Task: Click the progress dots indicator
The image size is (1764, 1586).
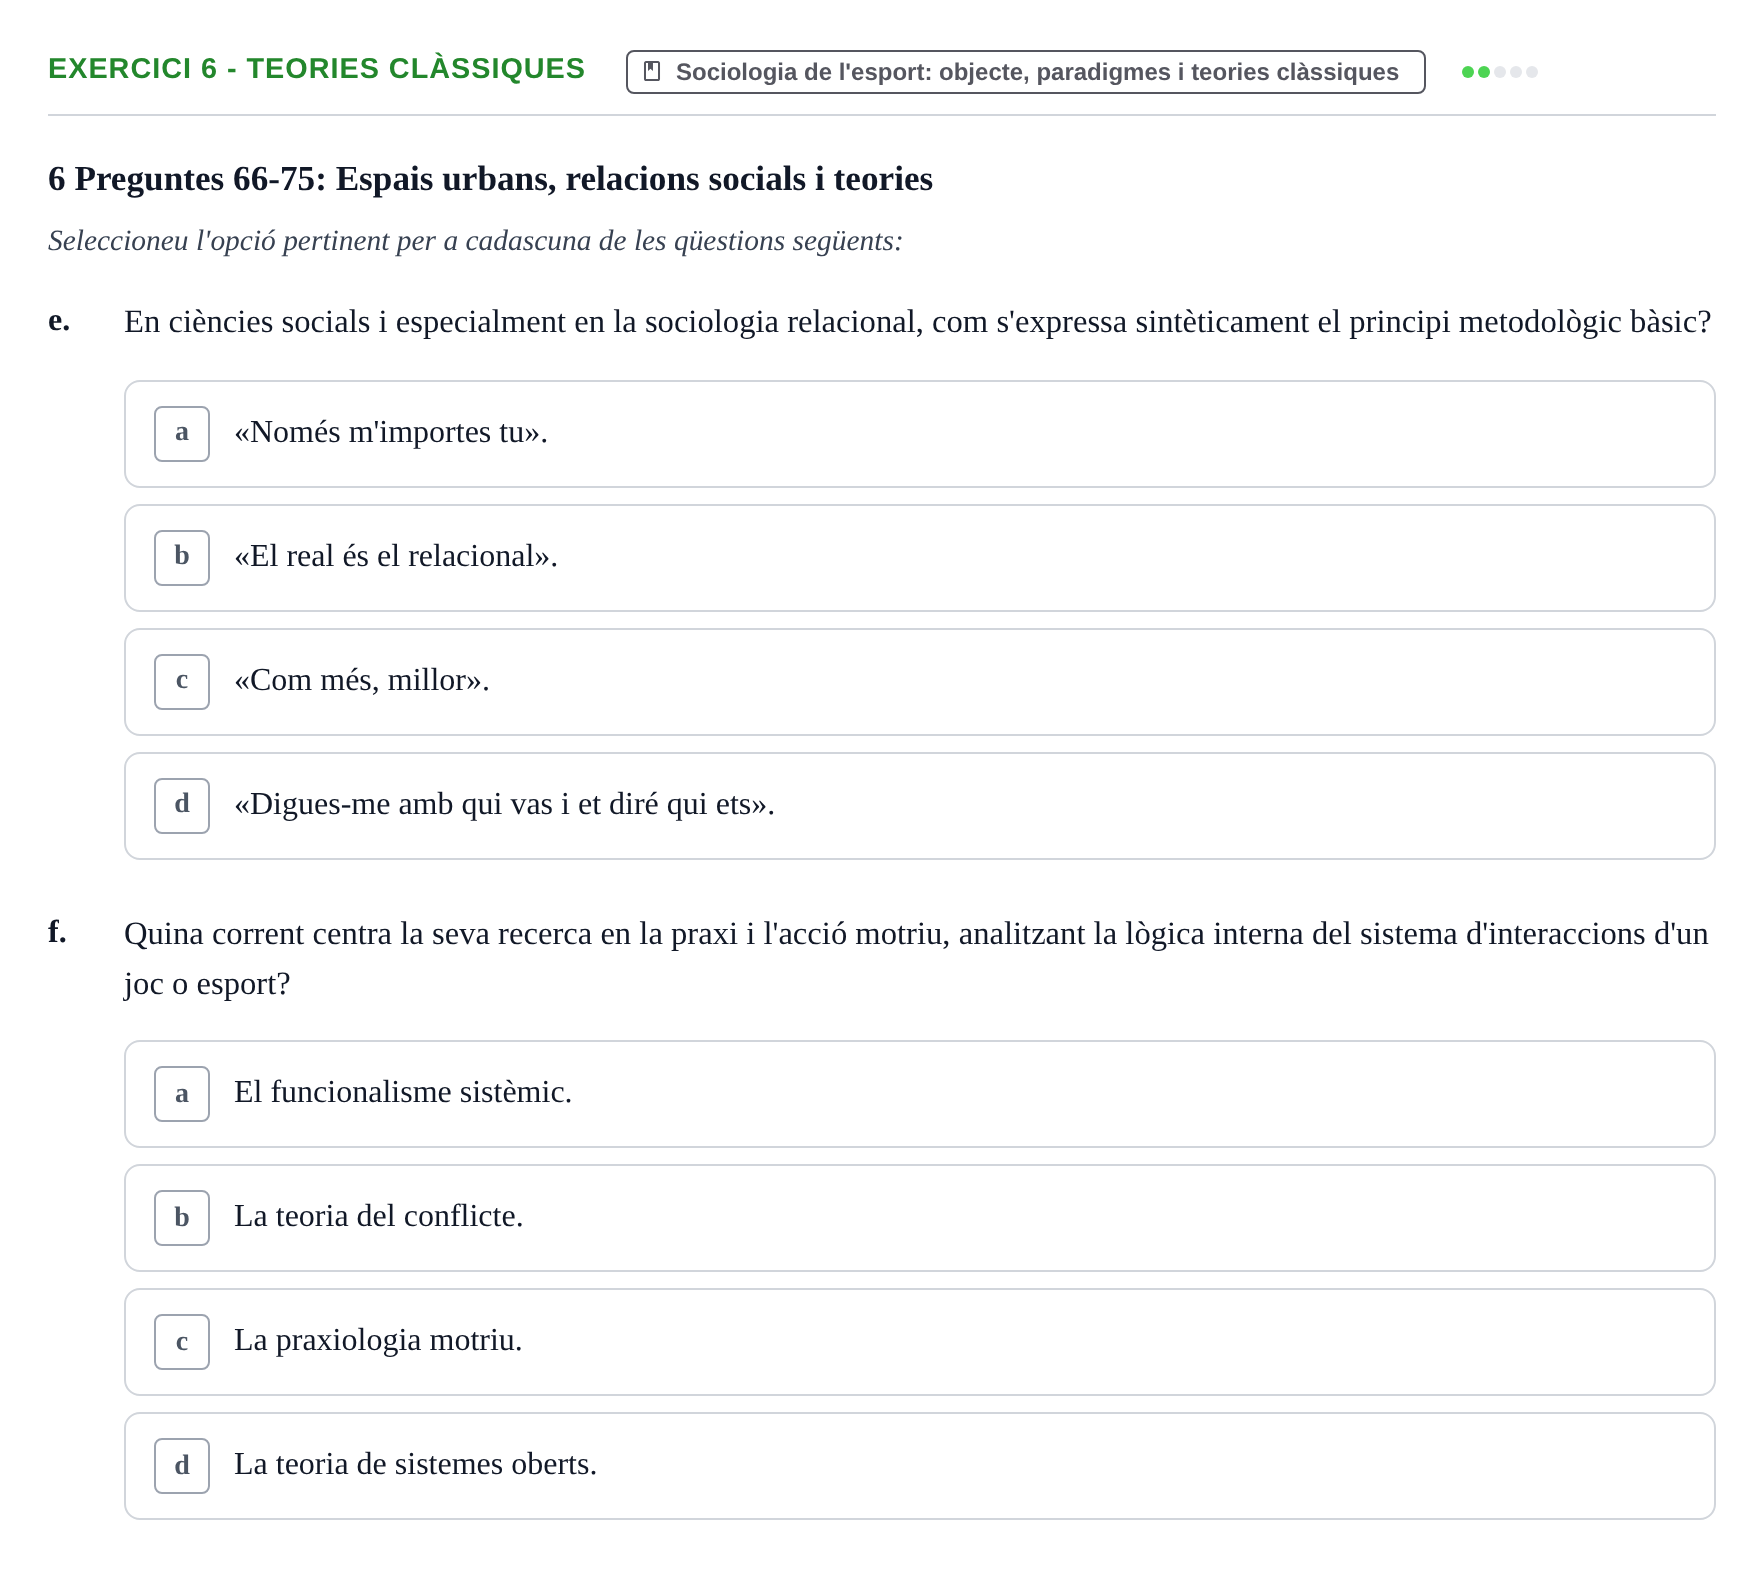Action: 1499,72
